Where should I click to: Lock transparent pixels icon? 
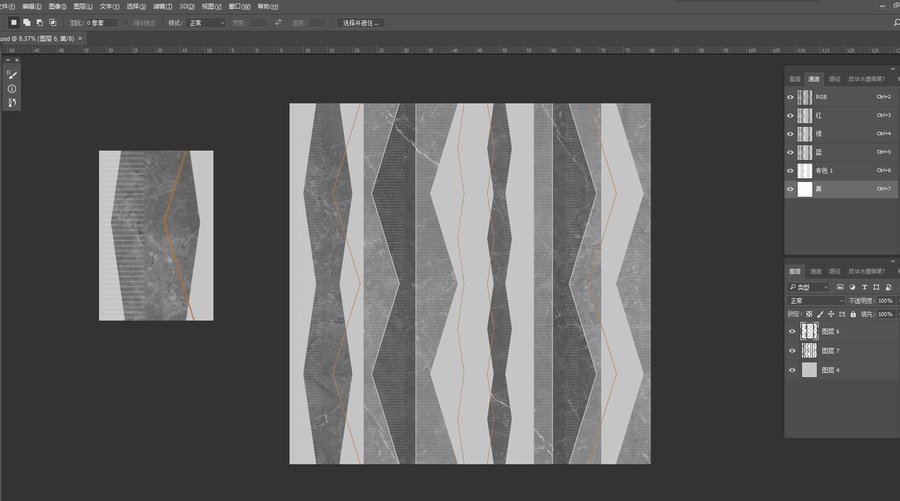pyautogui.click(x=809, y=314)
